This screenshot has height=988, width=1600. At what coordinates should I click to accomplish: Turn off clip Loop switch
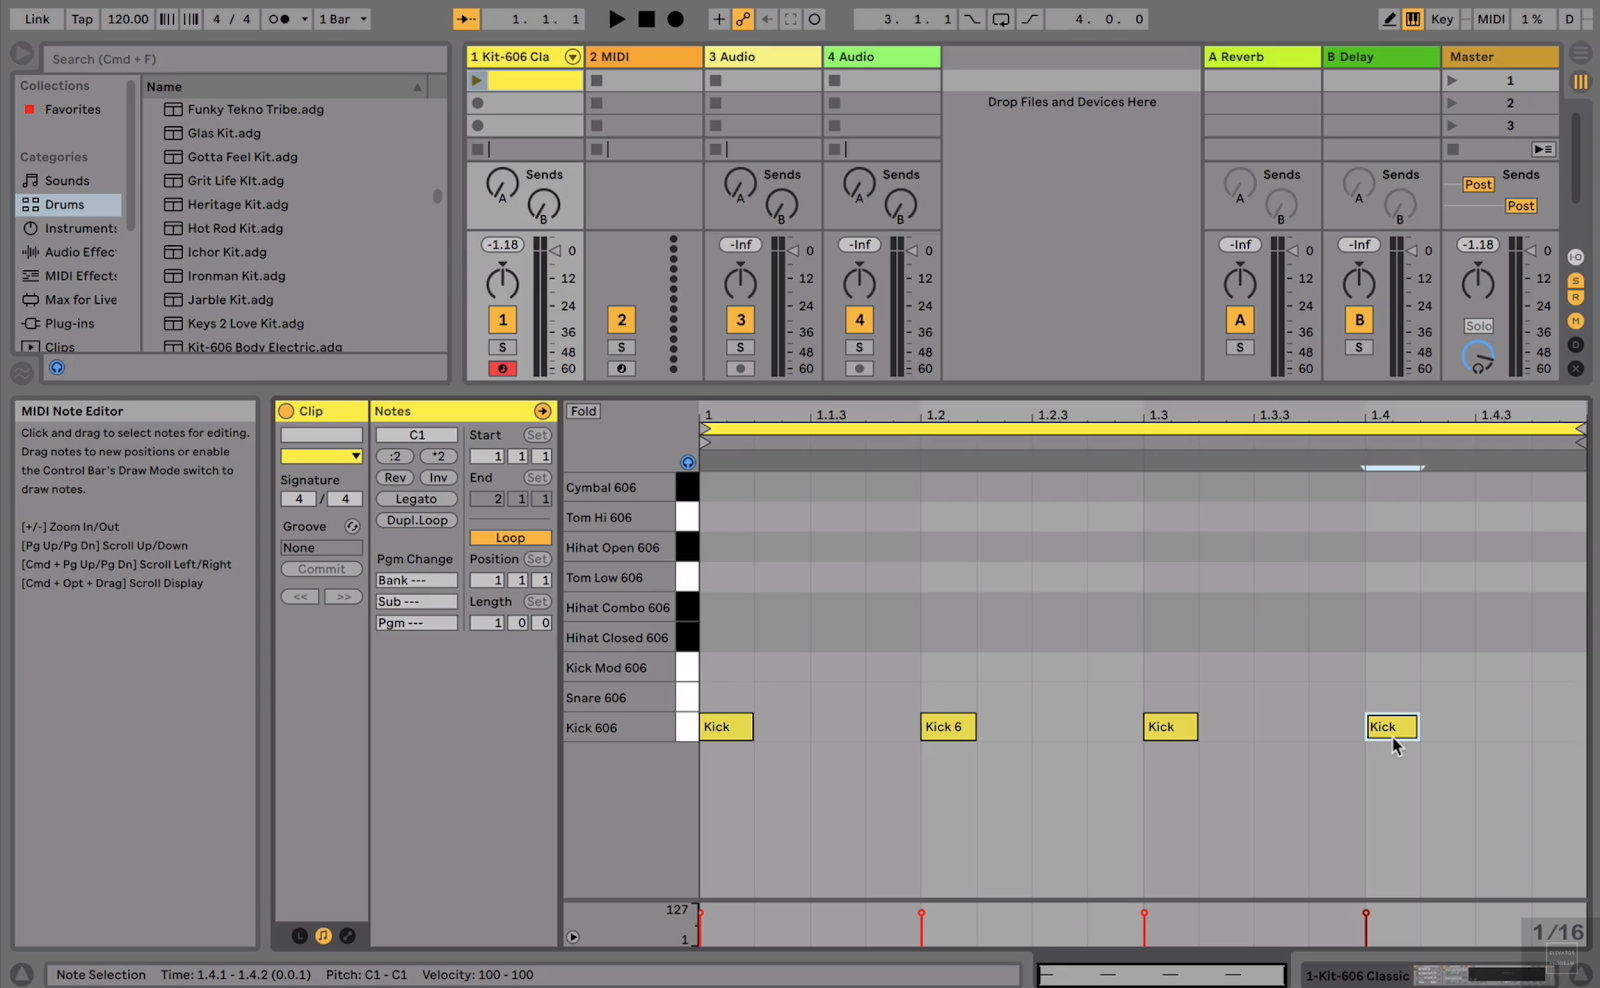[x=510, y=538]
